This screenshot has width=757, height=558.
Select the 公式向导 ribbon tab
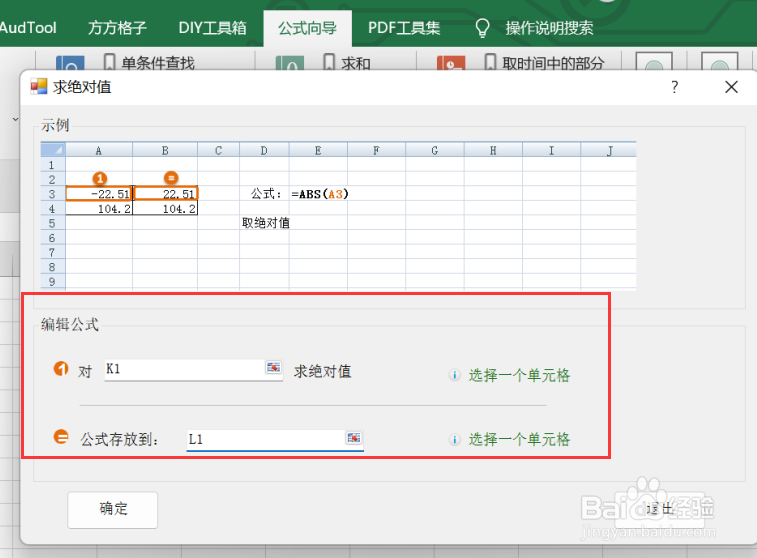(x=308, y=28)
